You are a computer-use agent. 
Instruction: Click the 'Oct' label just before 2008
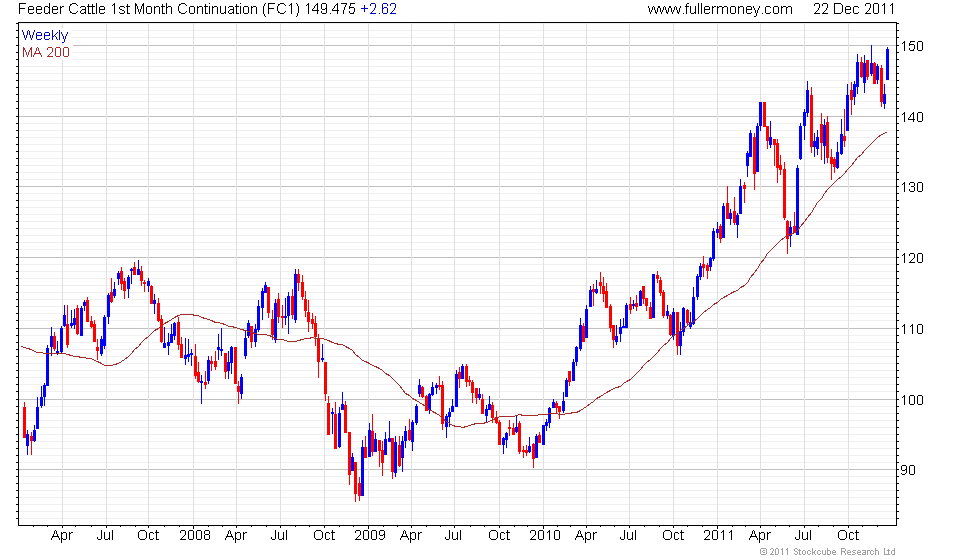[148, 536]
